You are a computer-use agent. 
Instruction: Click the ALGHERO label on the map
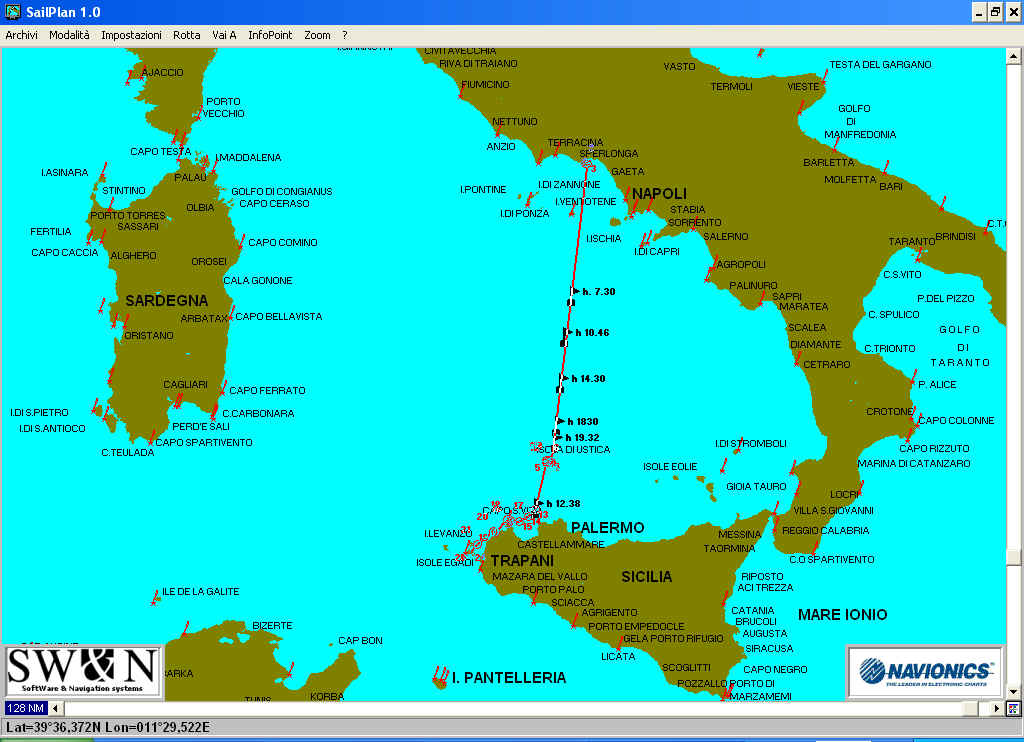[133, 256]
